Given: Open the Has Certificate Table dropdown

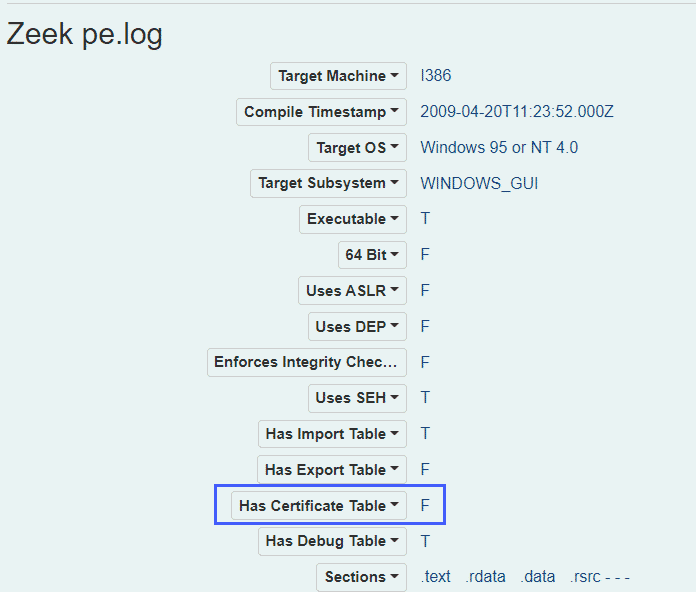Looking at the screenshot, I should click(319, 506).
